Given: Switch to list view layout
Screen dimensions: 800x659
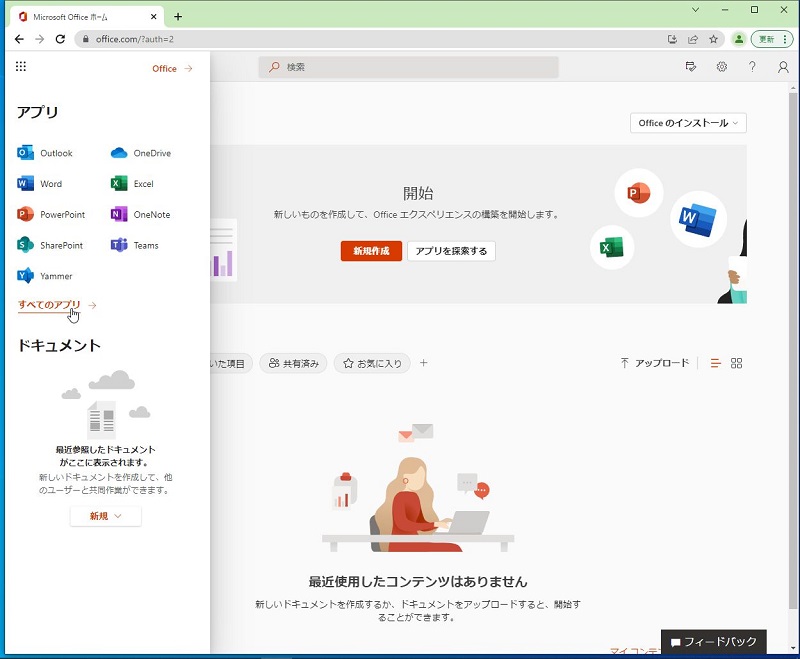Looking at the screenshot, I should 716,363.
